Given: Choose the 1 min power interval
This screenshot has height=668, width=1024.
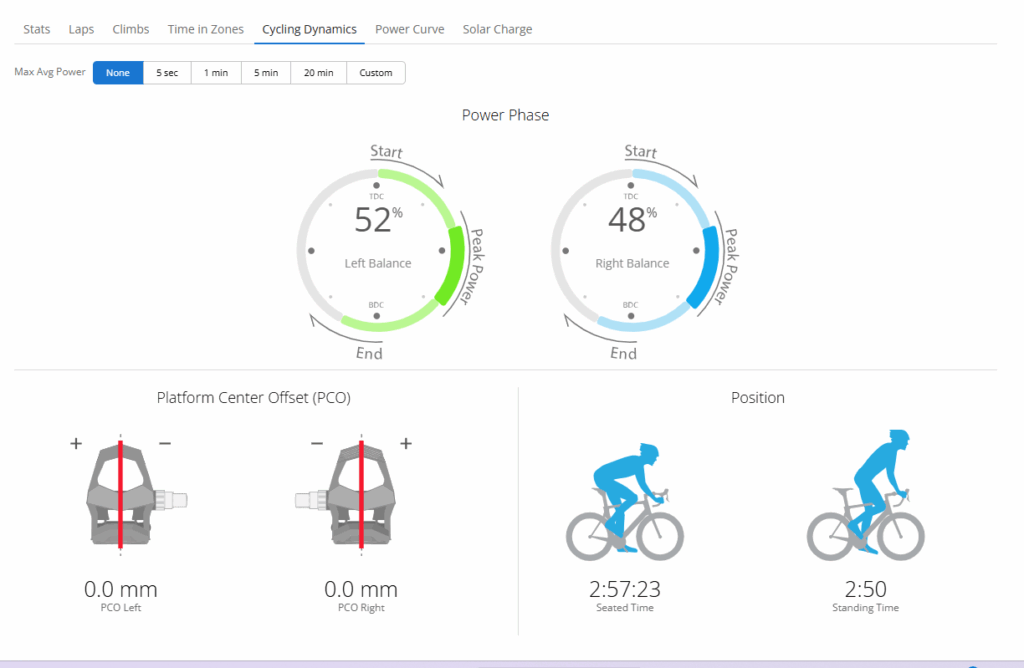Looking at the screenshot, I should click(x=216, y=73).
